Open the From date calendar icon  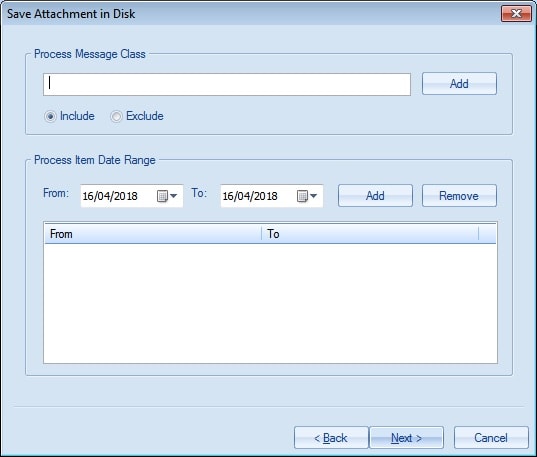pos(162,196)
